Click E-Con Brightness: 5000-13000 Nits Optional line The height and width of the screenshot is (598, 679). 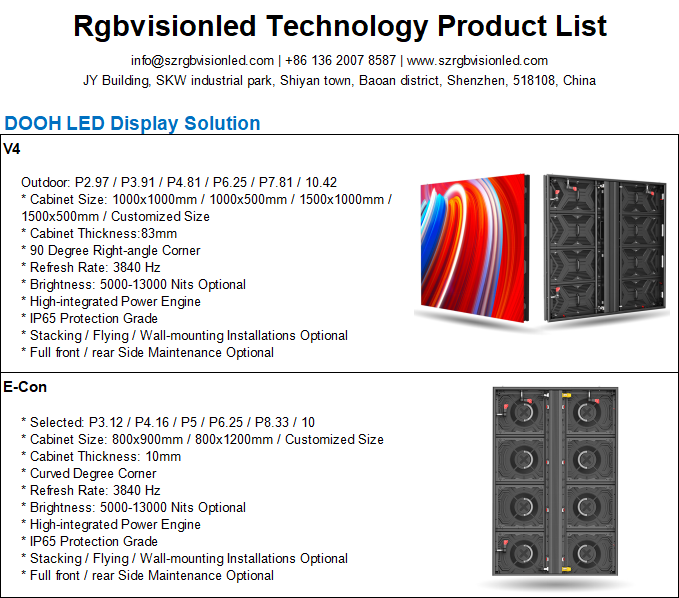click(133, 507)
